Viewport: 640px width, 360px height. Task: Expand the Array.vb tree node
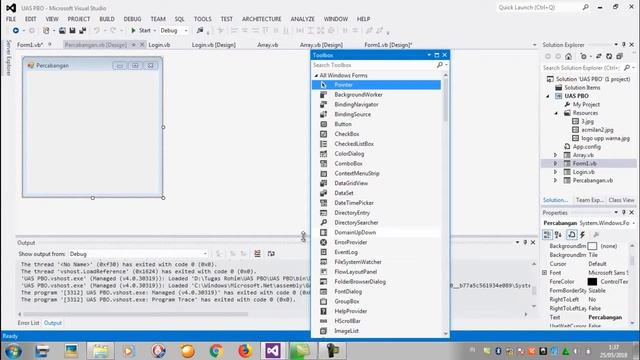[x=556, y=155]
